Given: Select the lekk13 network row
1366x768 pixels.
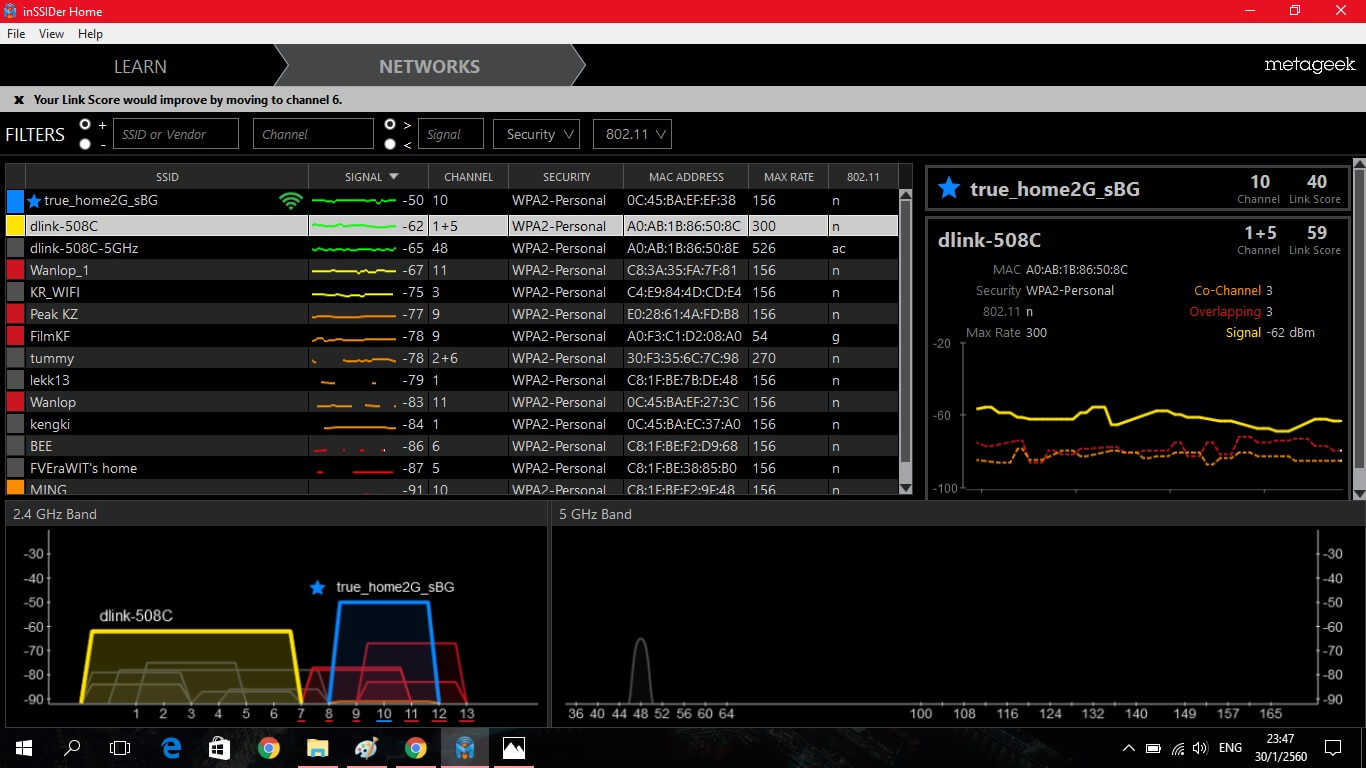Looking at the screenshot, I should tap(452, 380).
